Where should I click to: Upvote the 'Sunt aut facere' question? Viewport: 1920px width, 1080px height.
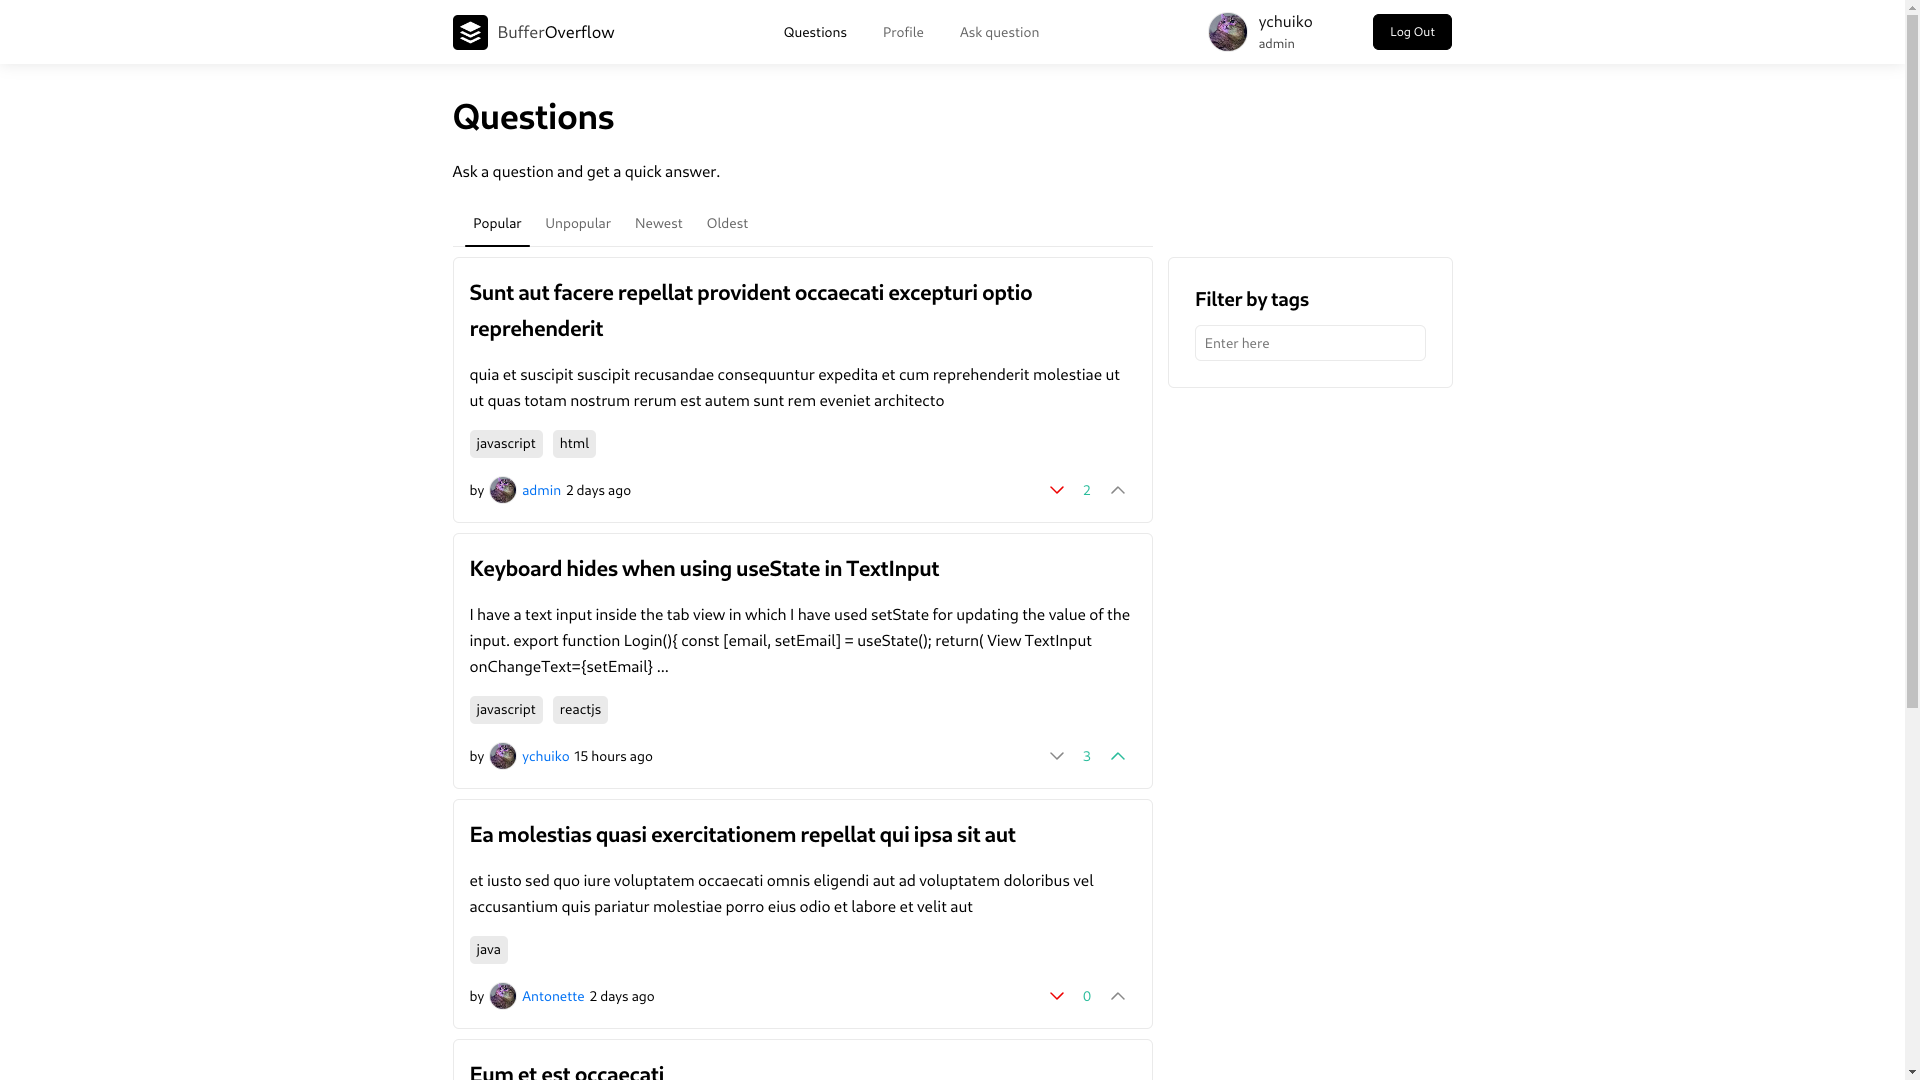(1118, 490)
